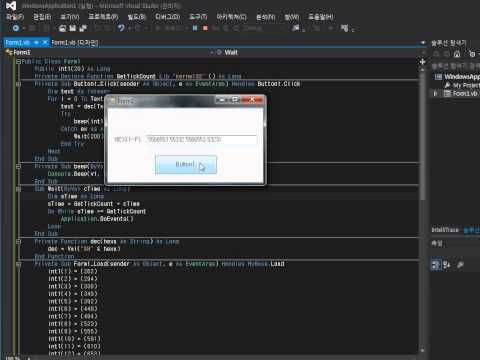Viewport: 480px width, 360px height.
Task: Click the "int1(10)" assignment line
Action: click(74, 339)
